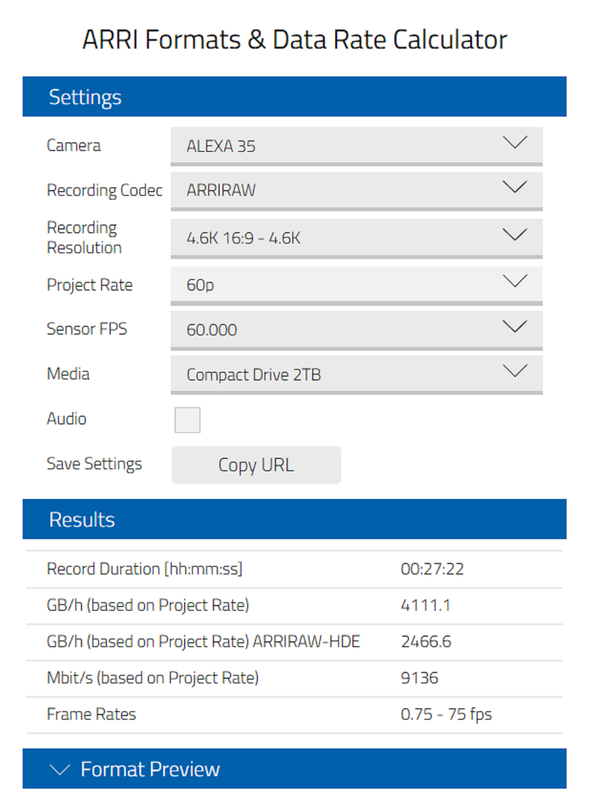Viewport: 595px width, 800px height.
Task: Click the Recording Resolution label
Action: [x=84, y=237]
